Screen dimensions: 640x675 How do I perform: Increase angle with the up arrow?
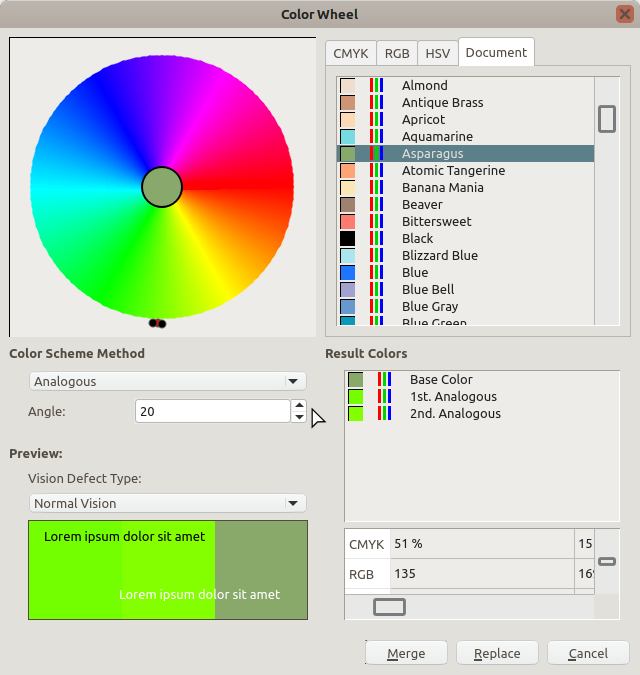pyautogui.click(x=299, y=405)
